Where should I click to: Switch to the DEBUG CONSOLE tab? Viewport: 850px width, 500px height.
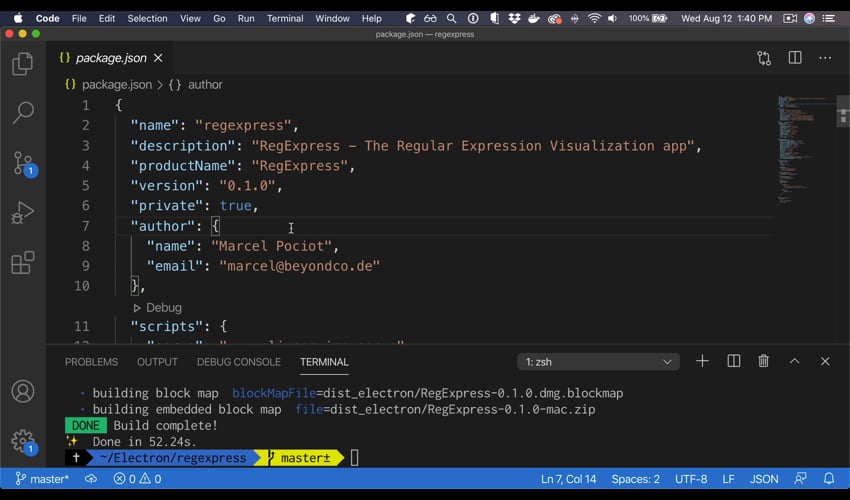pyautogui.click(x=239, y=362)
